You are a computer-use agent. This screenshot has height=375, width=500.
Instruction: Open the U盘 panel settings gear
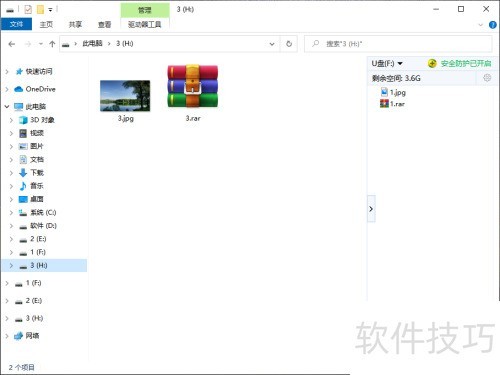point(487,78)
